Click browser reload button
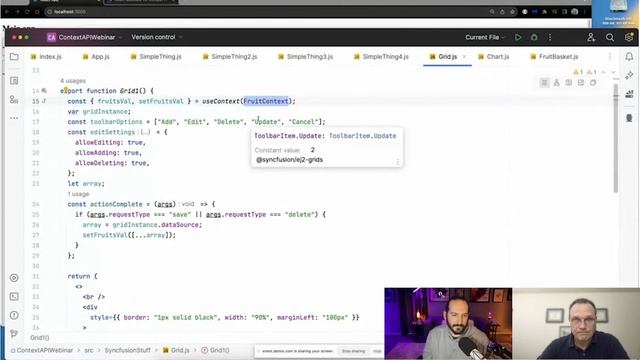This screenshot has height=360, width=640. pyautogui.click(x=27, y=12)
